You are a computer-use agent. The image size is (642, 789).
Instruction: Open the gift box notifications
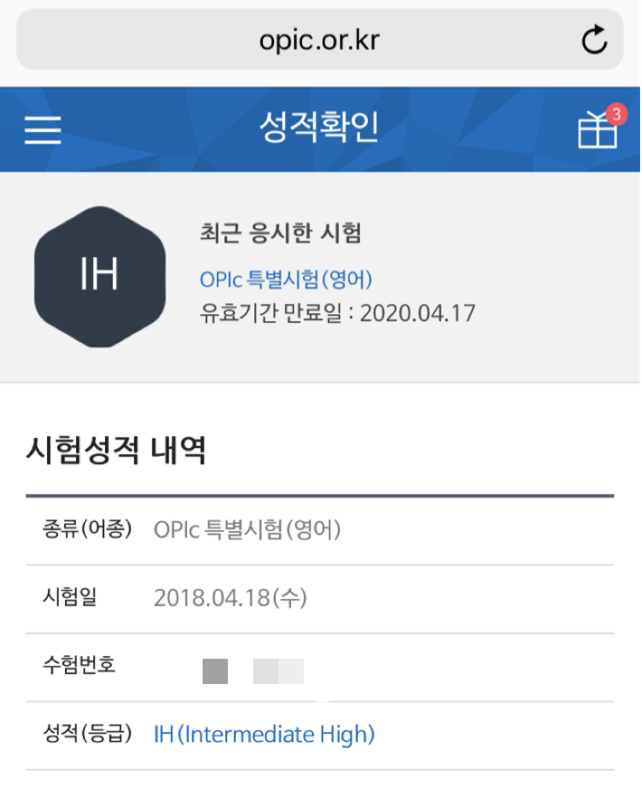coord(597,130)
